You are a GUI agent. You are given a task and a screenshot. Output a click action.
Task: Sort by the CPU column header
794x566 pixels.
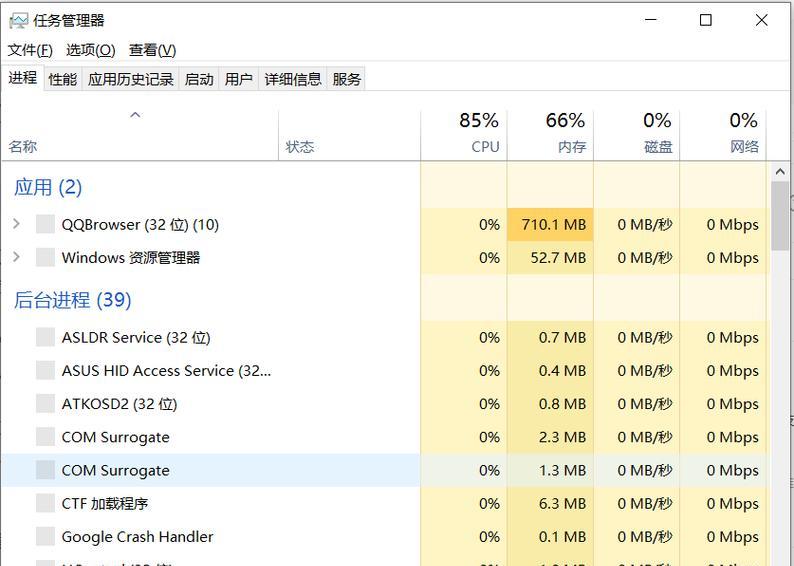click(464, 134)
